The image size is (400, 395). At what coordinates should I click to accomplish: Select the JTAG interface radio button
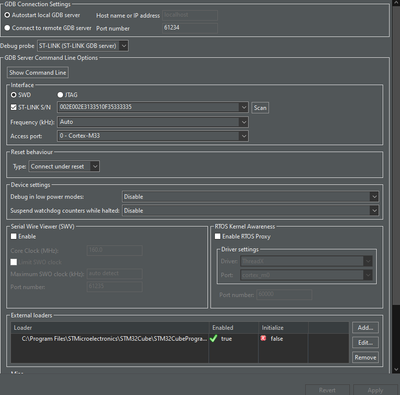click(60, 95)
